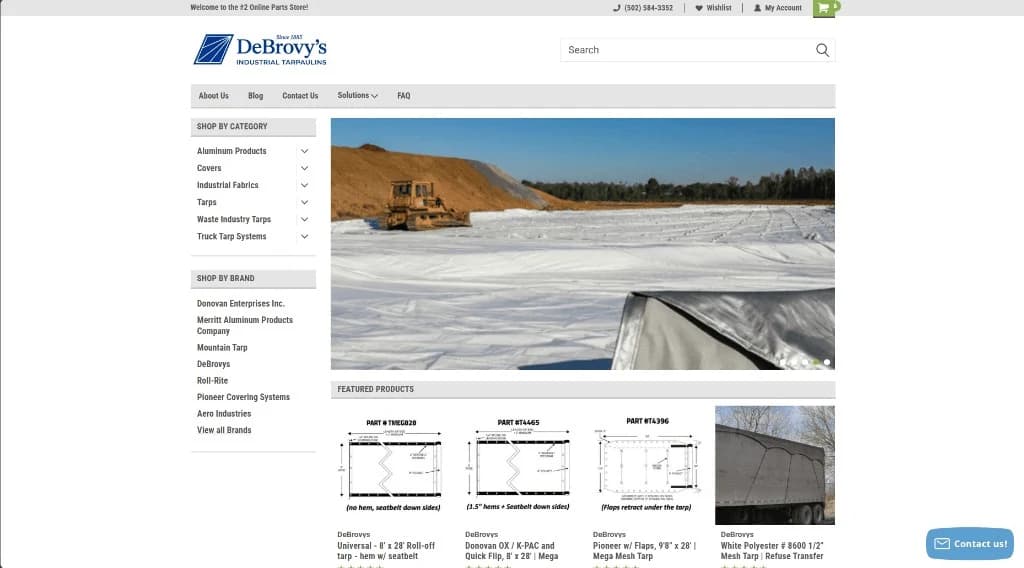Viewport: 1024px width, 568px height.
Task: Open the Roll-Rite brand
Action: click(212, 381)
